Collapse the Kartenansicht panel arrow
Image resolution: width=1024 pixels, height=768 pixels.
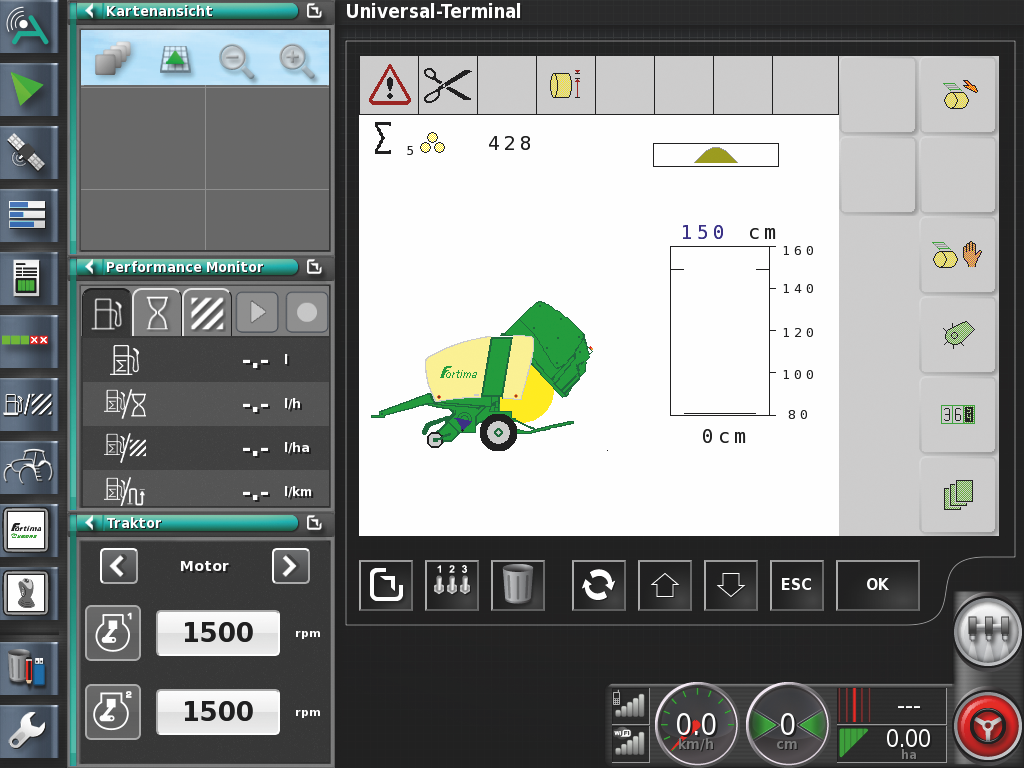[x=91, y=11]
